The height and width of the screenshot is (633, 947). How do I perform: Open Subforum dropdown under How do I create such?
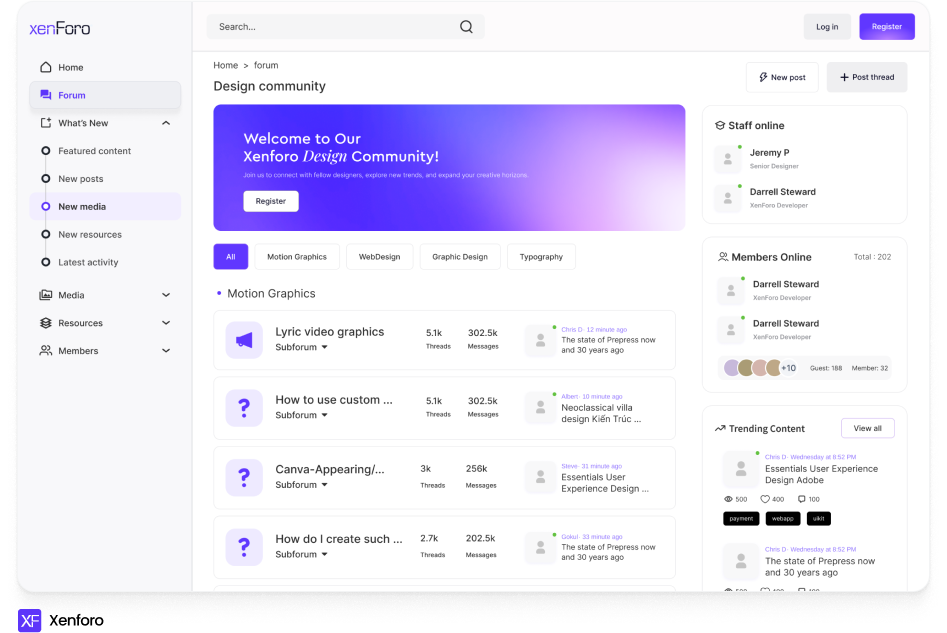click(x=301, y=554)
